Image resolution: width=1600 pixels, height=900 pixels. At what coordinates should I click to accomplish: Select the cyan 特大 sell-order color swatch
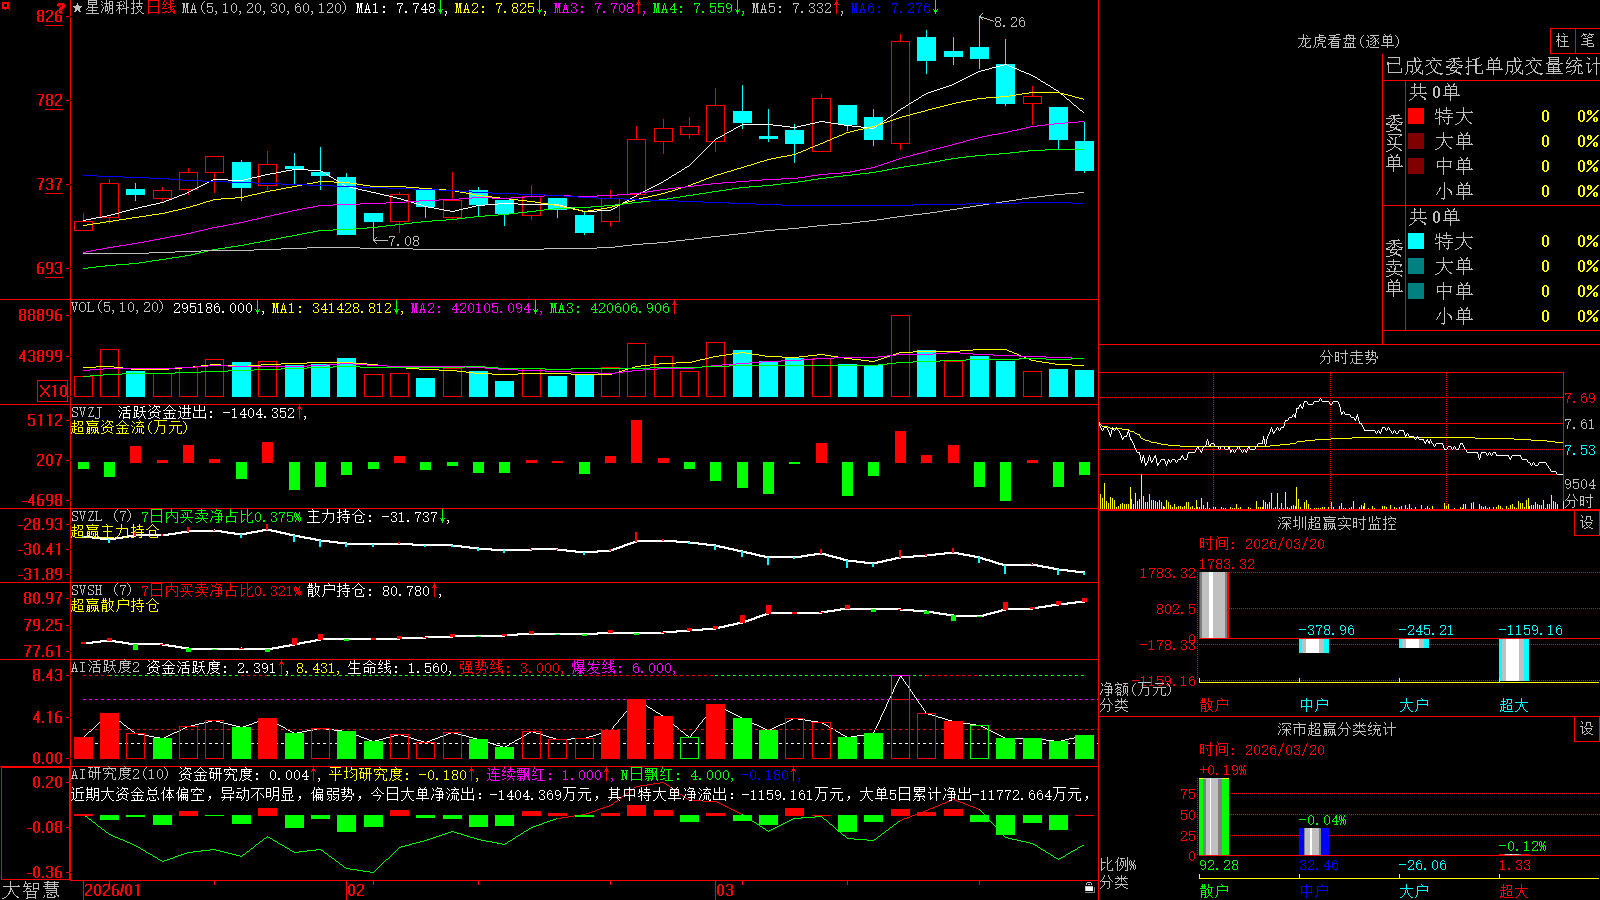[1416, 241]
